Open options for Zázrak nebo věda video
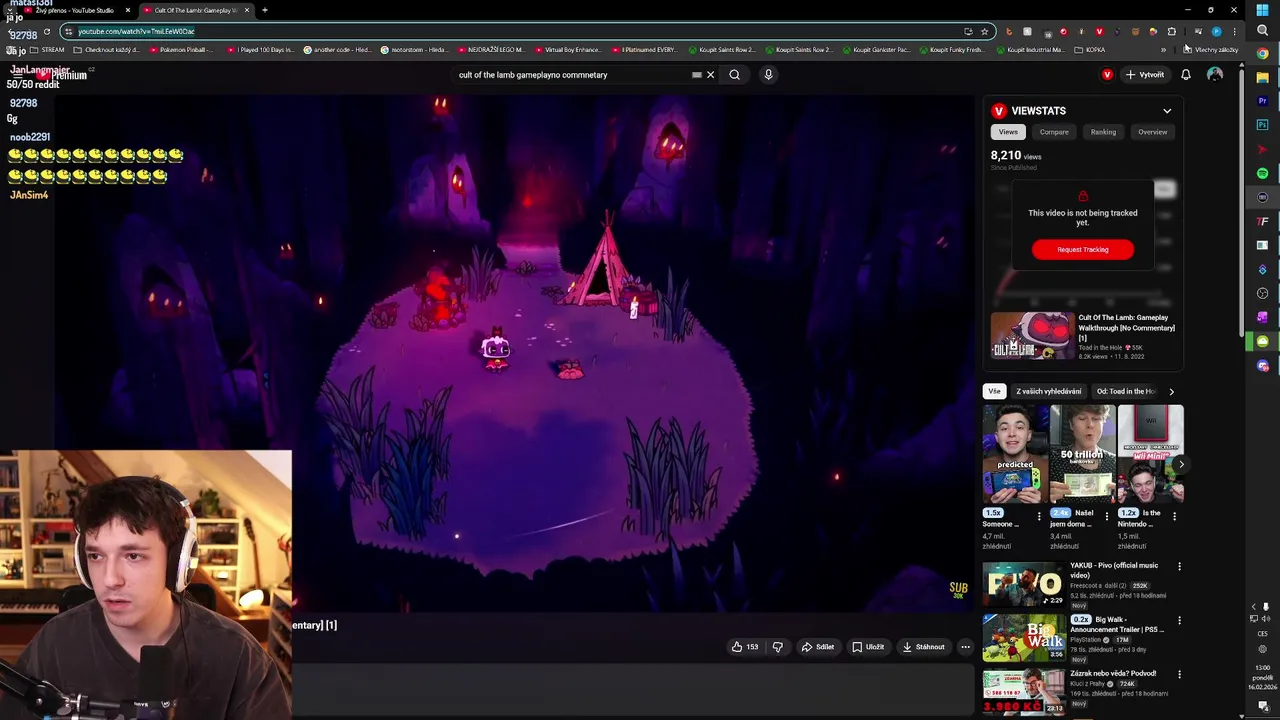The width and height of the screenshot is (1280, 720). point(1179,674)
